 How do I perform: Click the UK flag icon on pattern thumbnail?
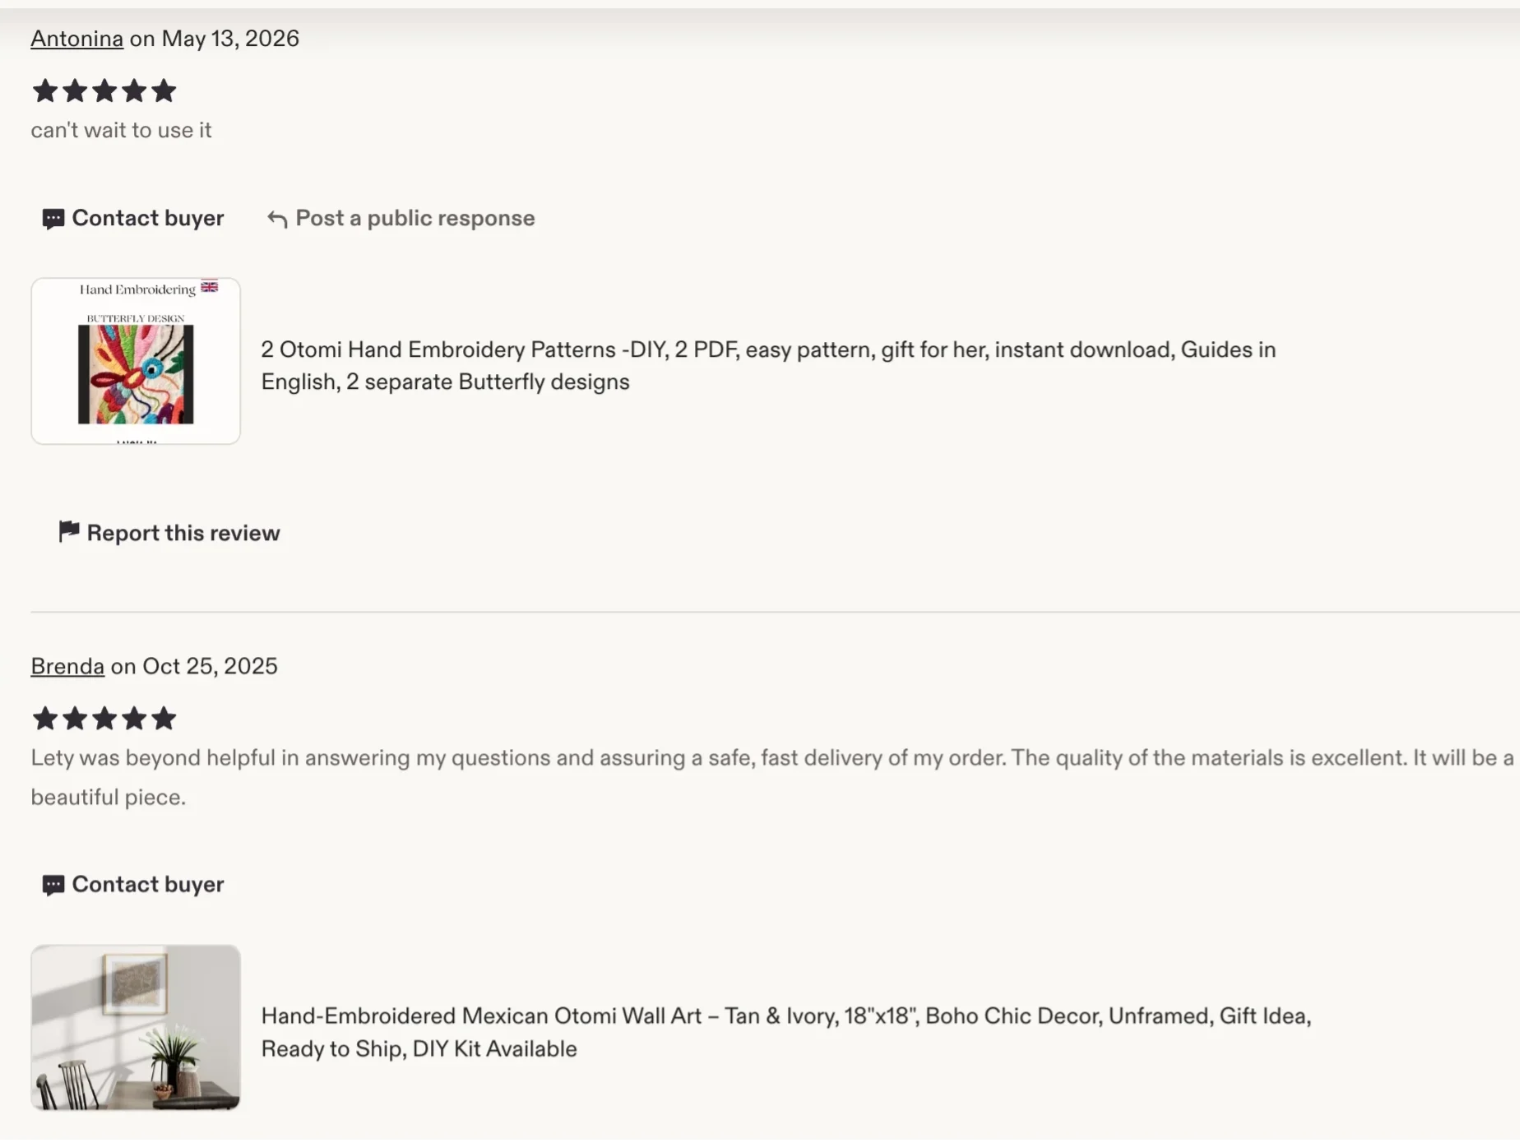(x=209, y=287)
